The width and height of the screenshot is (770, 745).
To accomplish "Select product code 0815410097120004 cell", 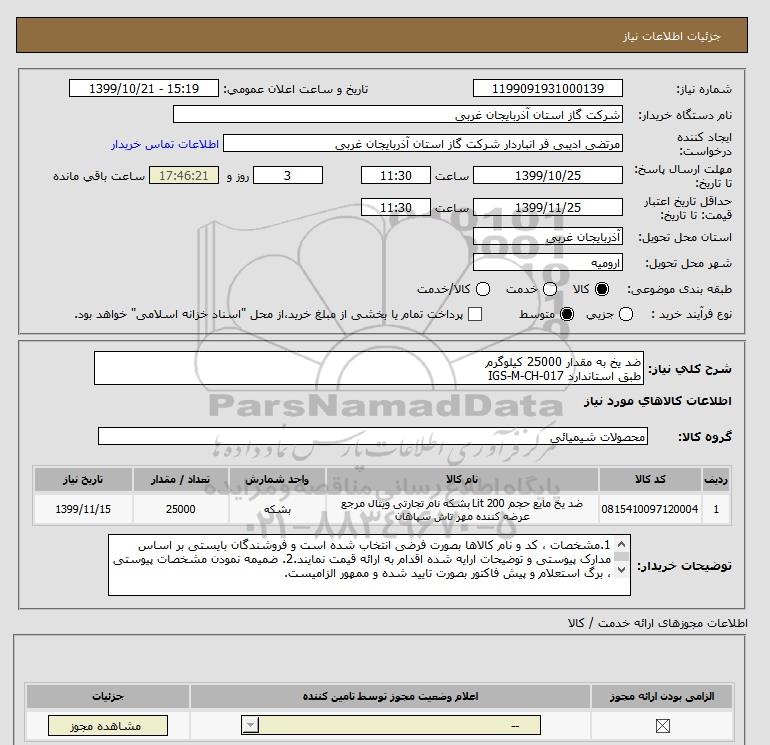I will click(650, 509).
